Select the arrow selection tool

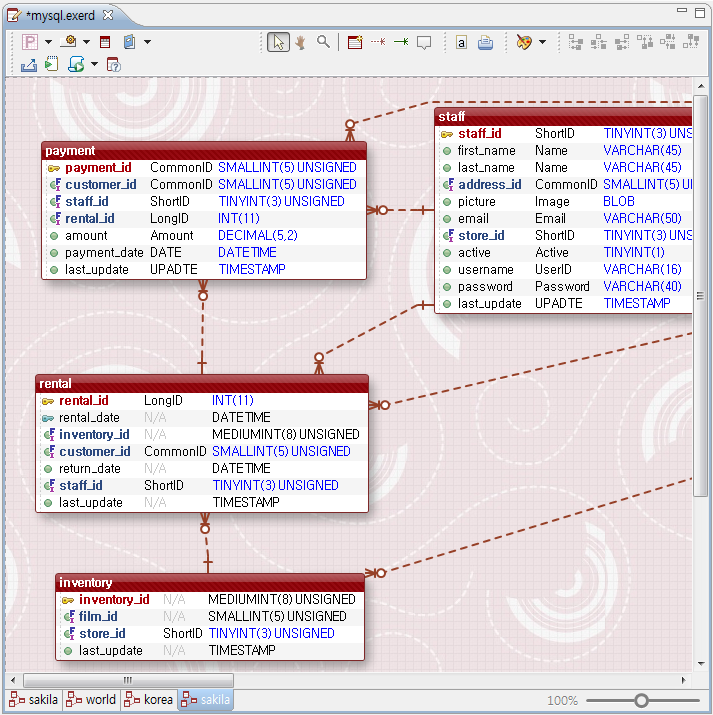click(278, 42)
